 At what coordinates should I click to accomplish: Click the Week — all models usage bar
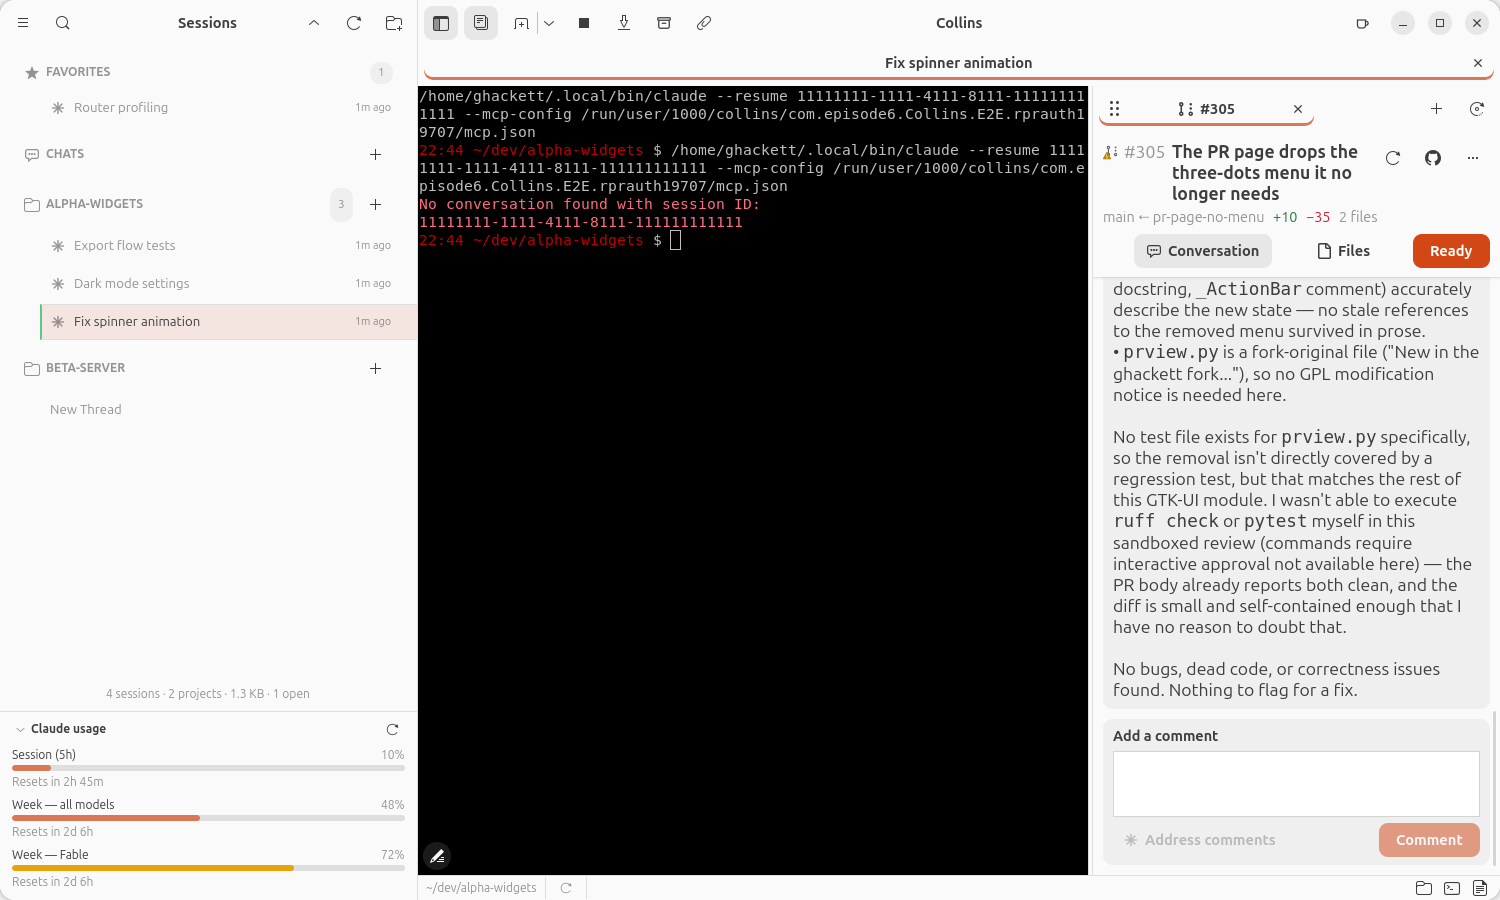(x=208, y=818)
